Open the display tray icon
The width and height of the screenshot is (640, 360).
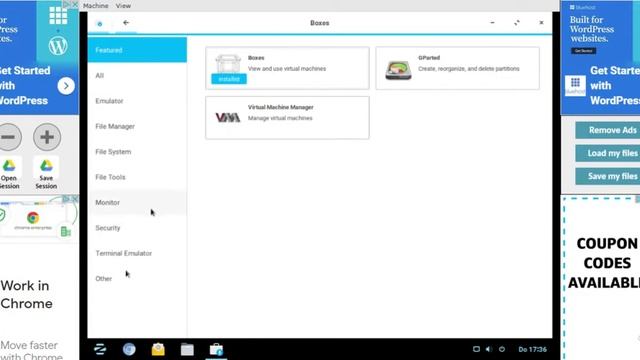point(476,349)
